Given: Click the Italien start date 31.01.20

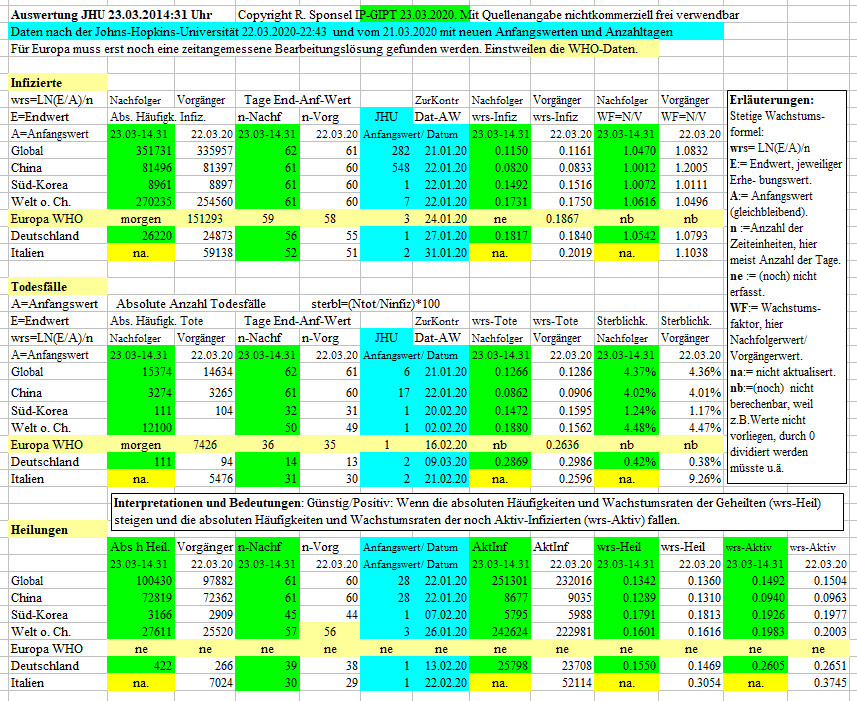Looking at the screenshot, I should 441,252.
